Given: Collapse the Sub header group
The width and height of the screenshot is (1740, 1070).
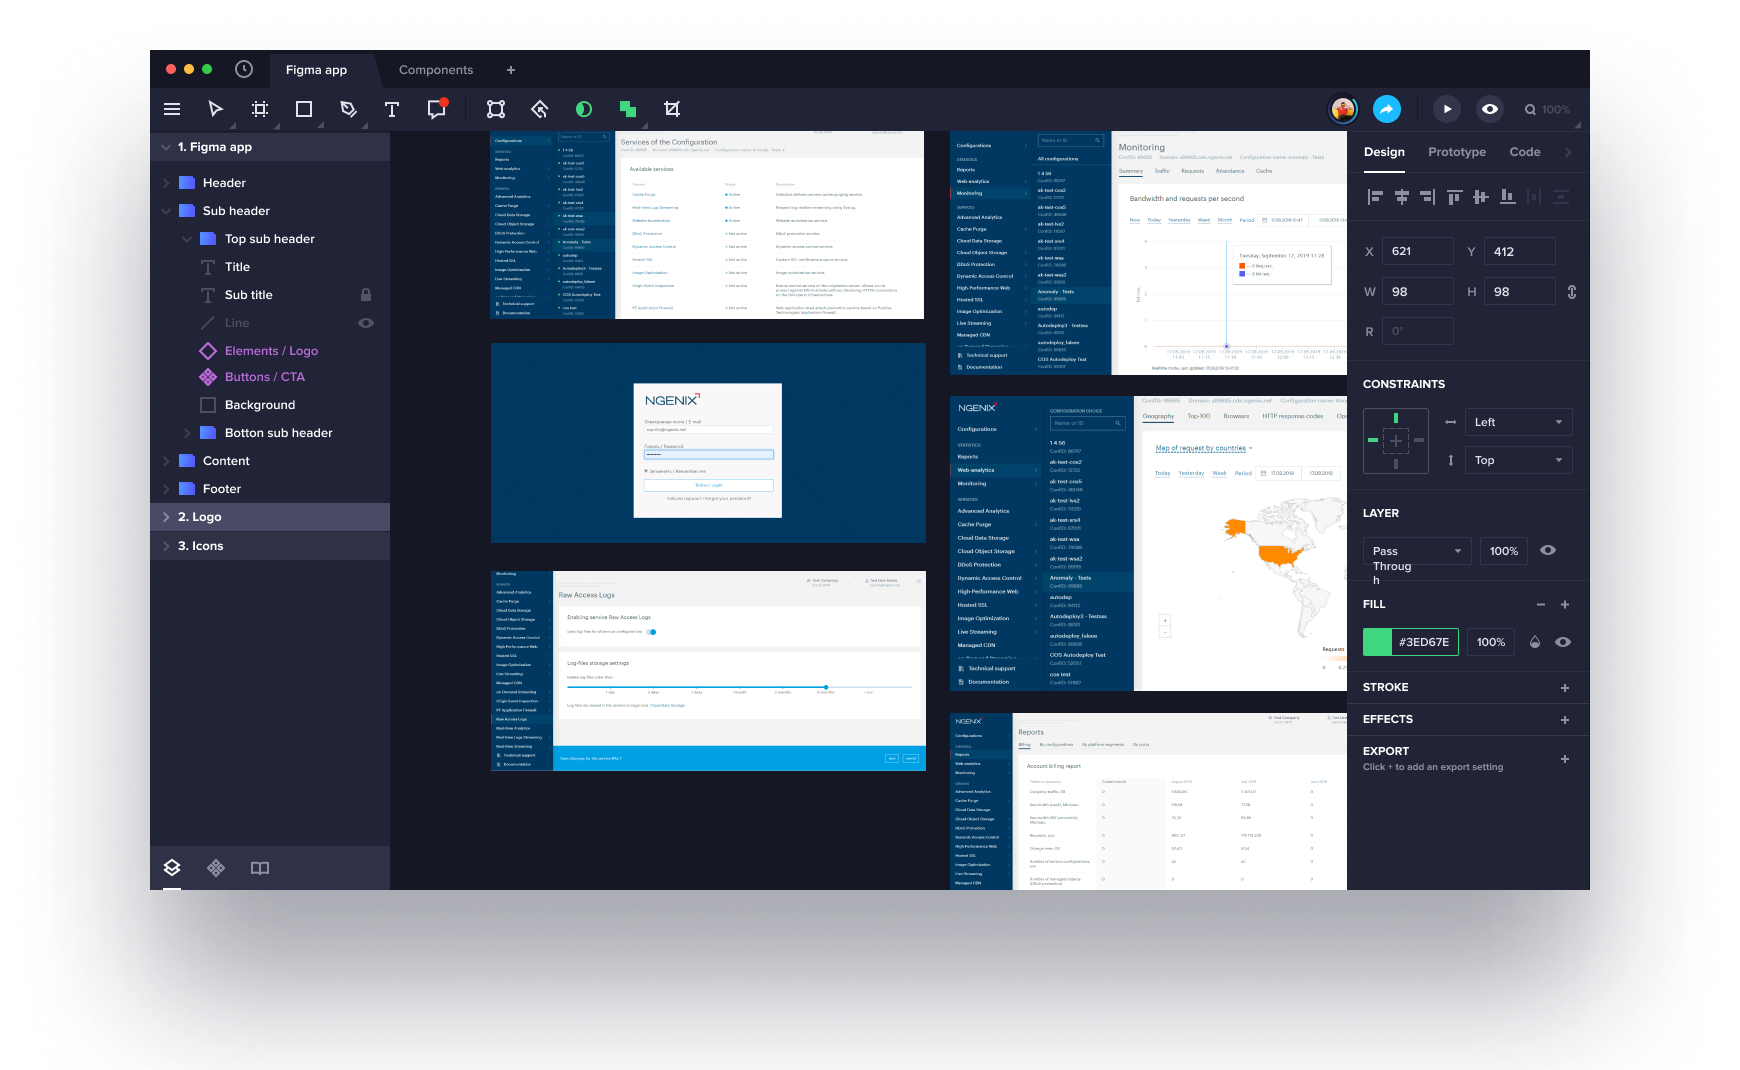Looking at the screenshot, I should (x=168, y=211).
